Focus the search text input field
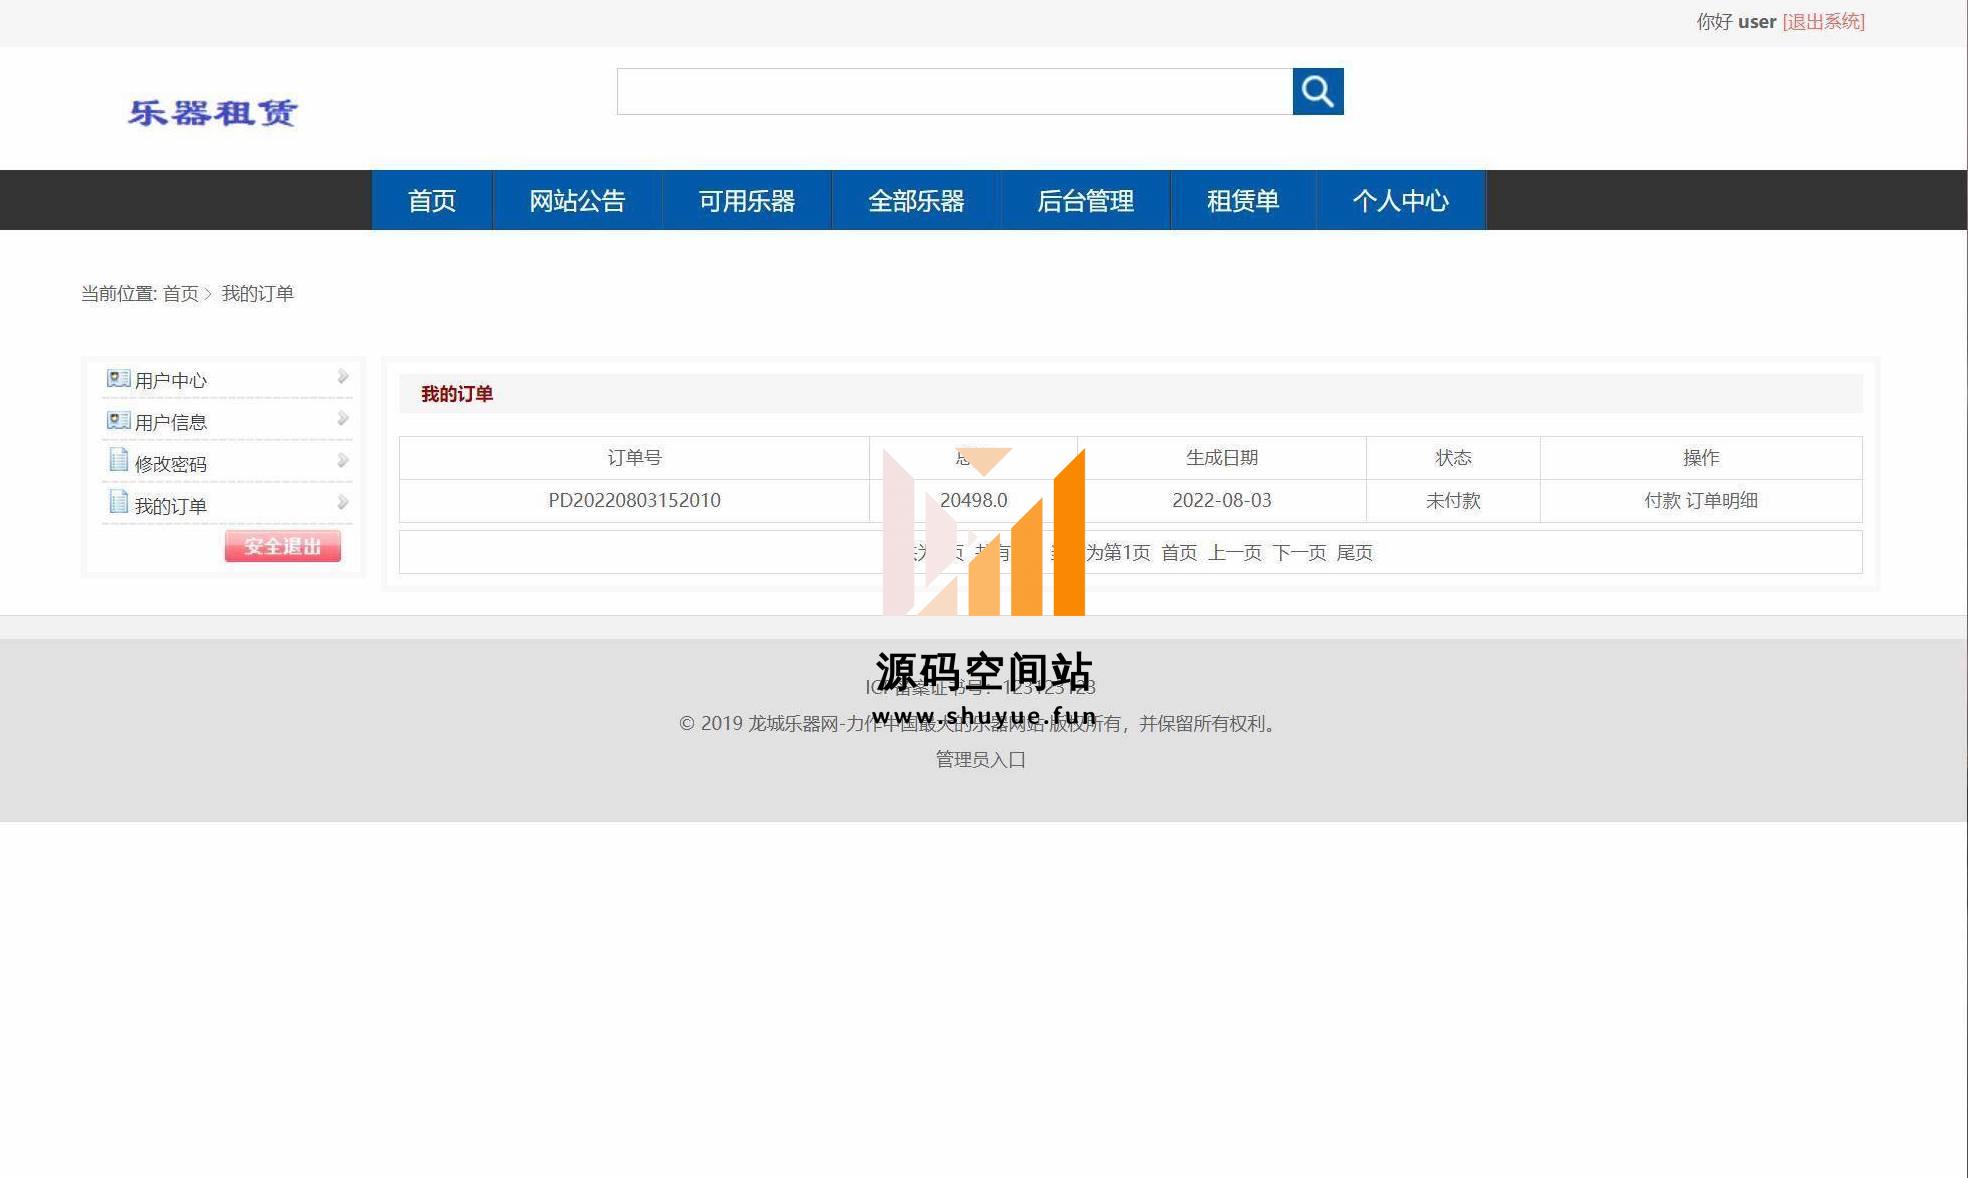Screen dimensions: 1968x1178 pos(954,92)
